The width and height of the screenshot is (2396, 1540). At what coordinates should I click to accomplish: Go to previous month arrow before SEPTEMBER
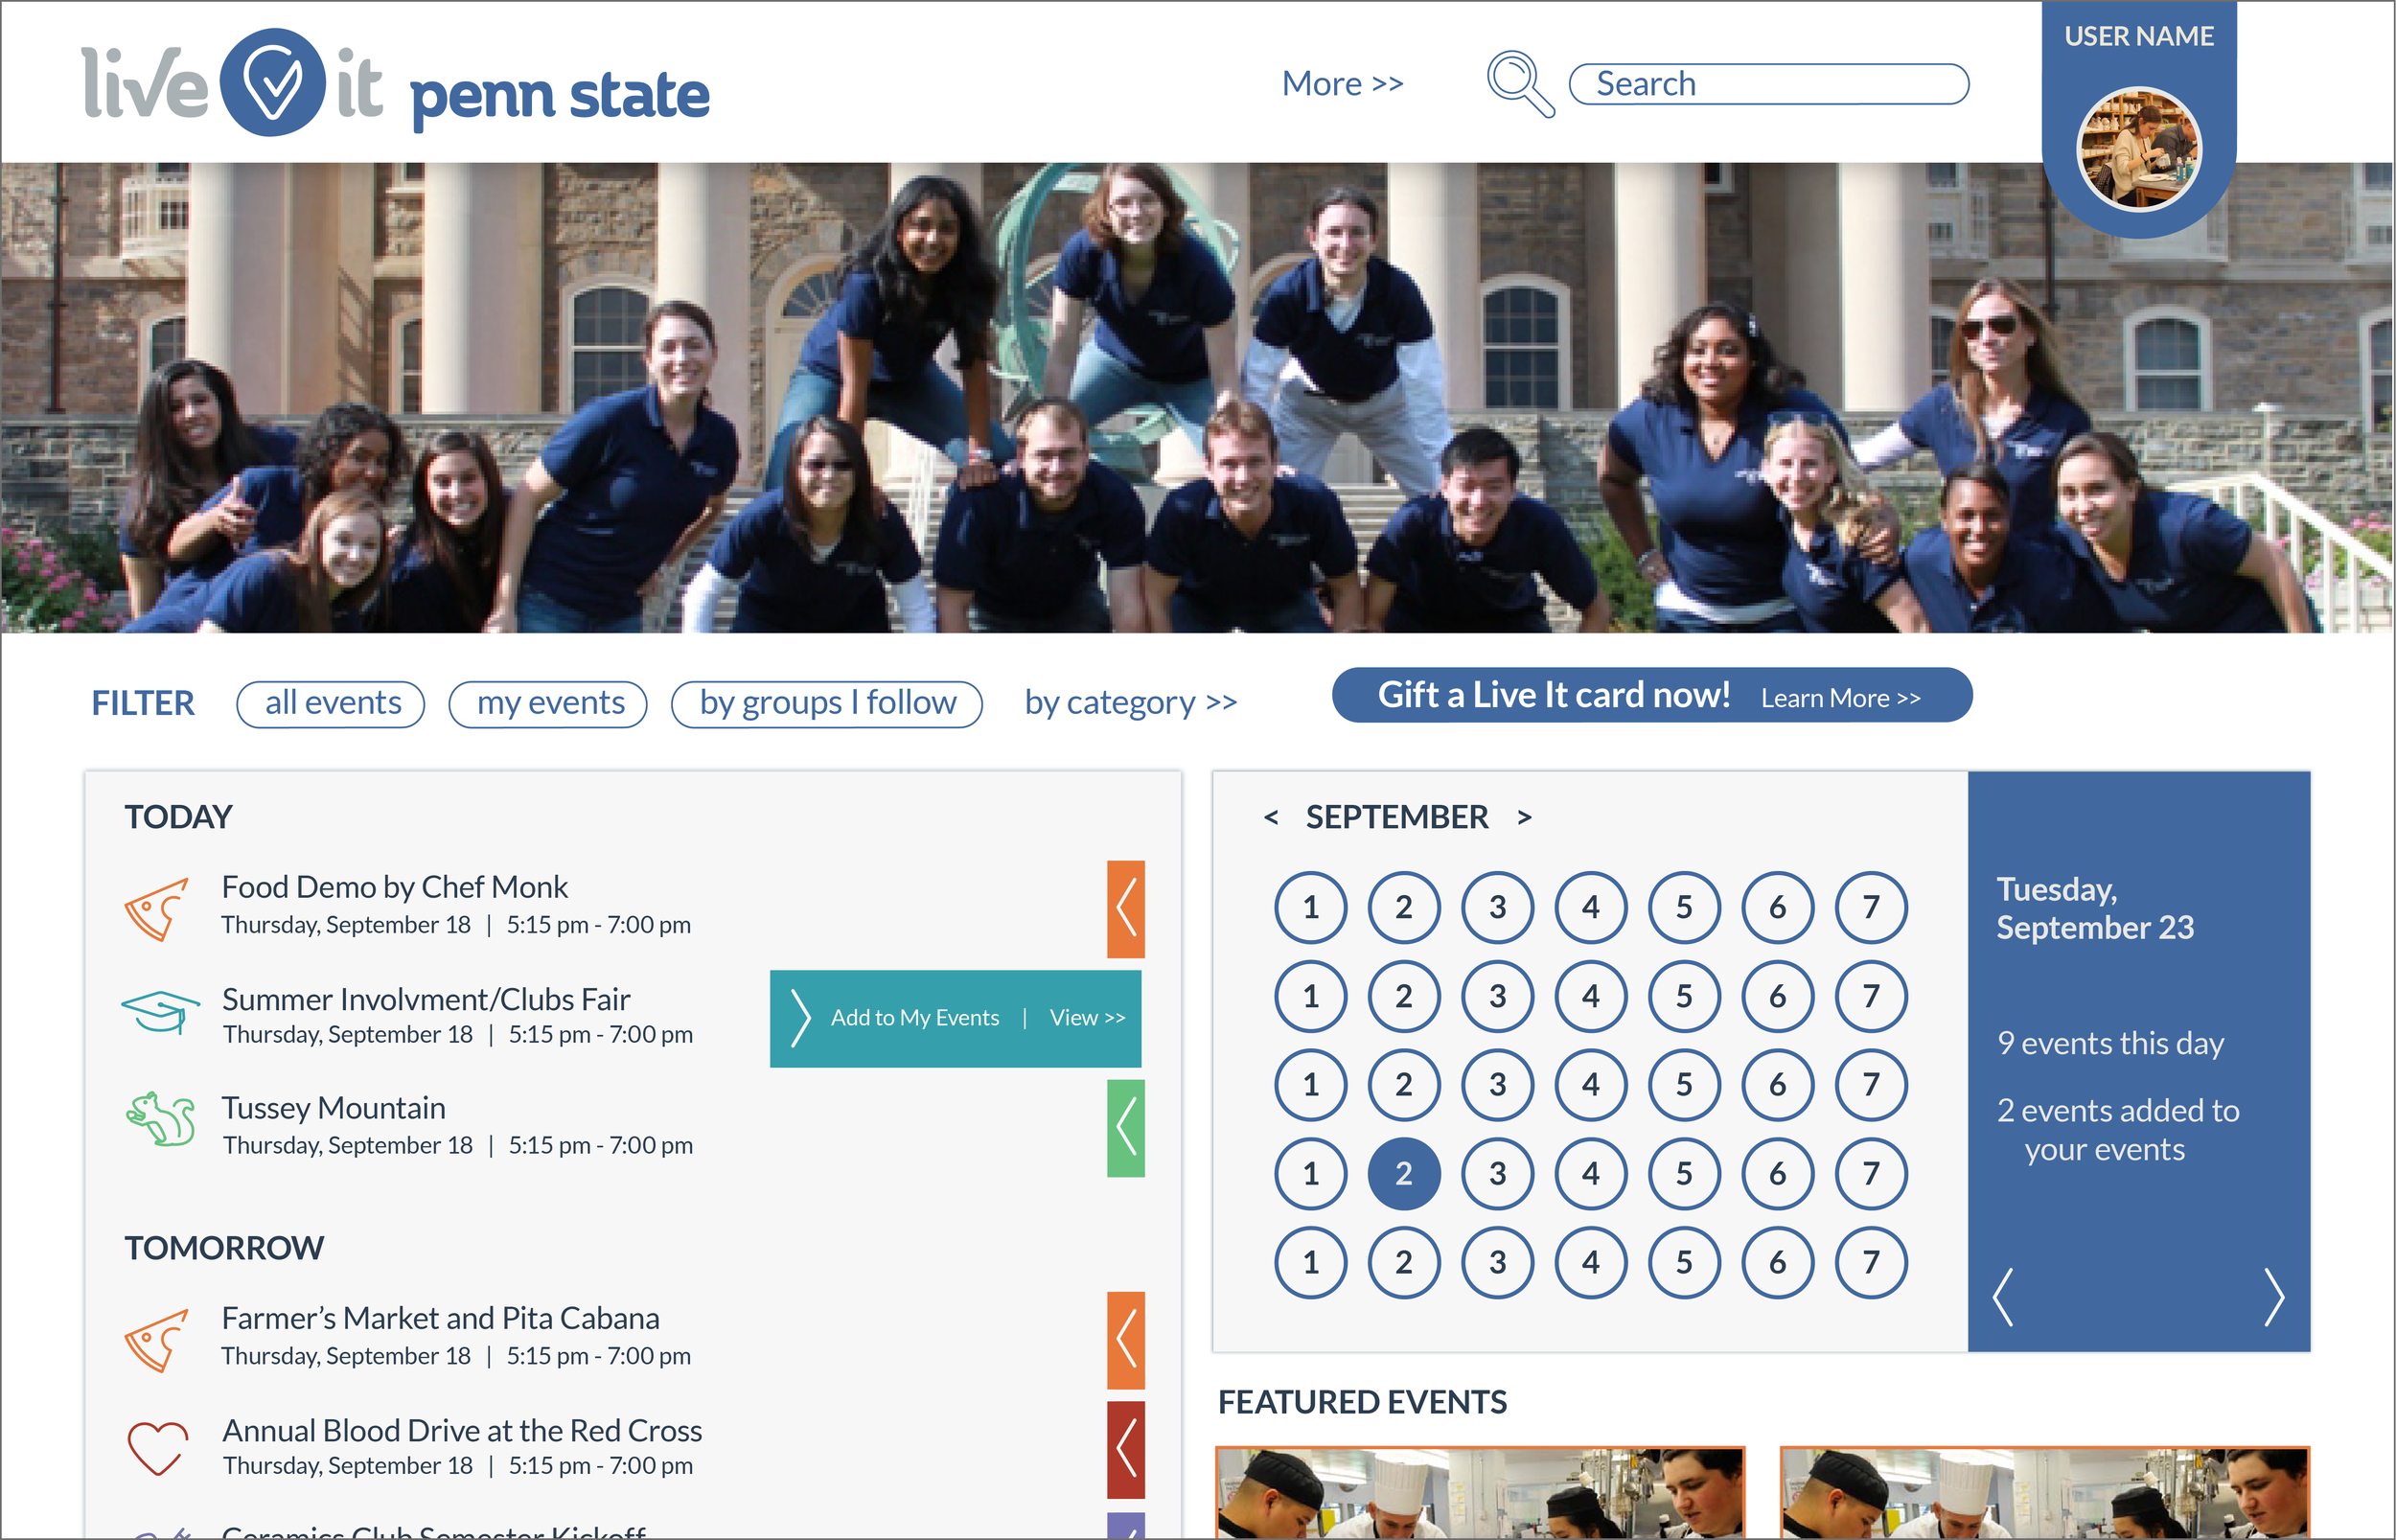point(1270,817)
